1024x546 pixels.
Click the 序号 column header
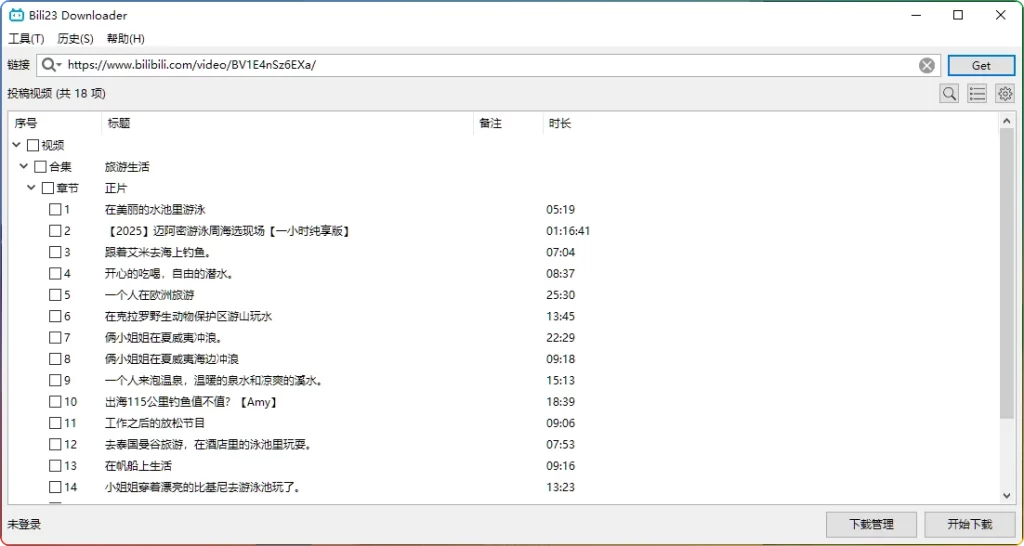(x=55, y=123)
